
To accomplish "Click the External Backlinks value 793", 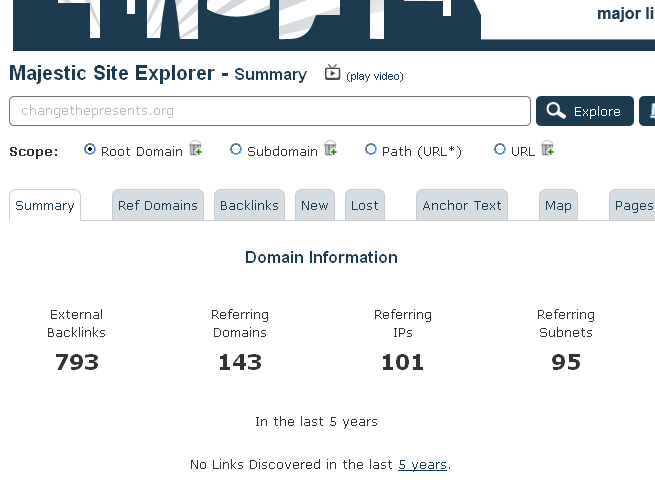I will (77, 362).
